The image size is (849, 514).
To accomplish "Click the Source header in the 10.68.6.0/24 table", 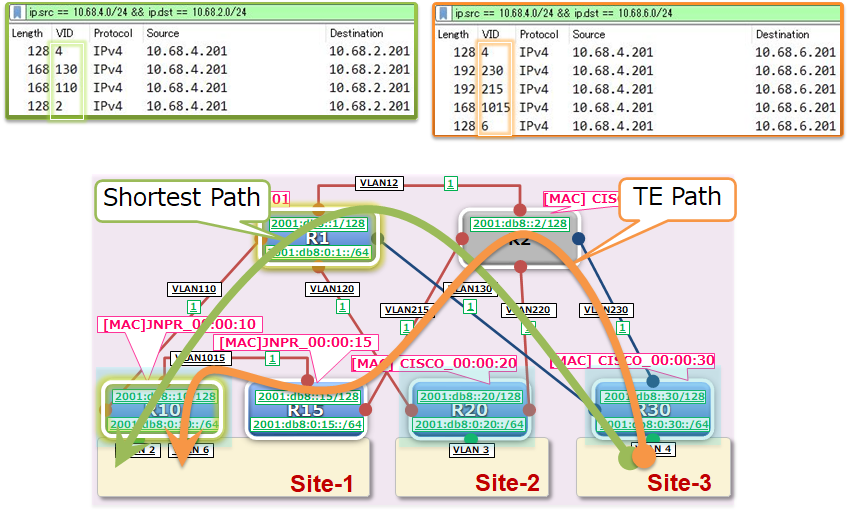I will [x=589, y=34].
